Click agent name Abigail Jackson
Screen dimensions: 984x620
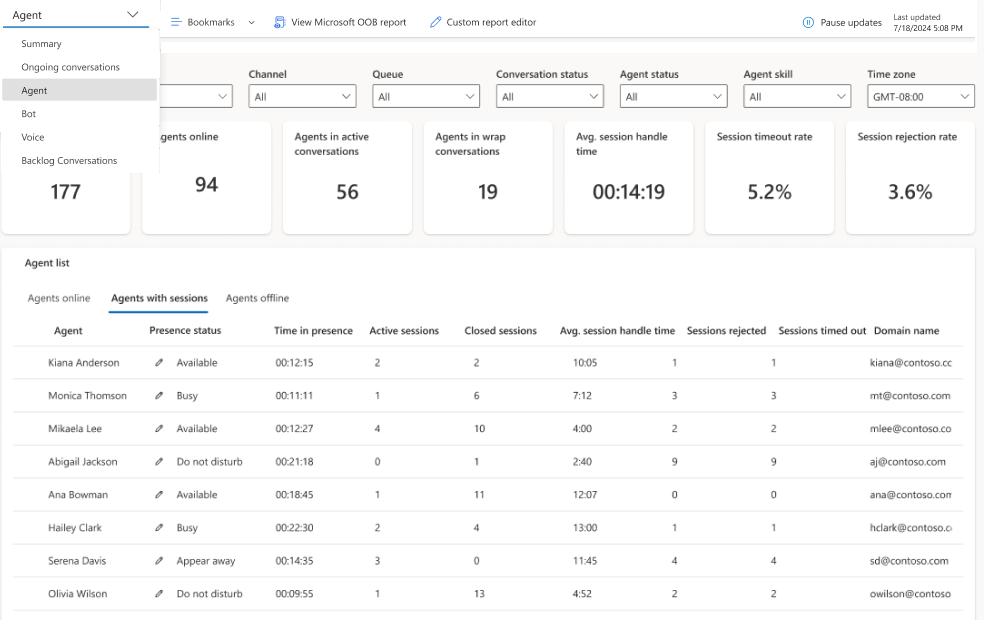[83, 462]
